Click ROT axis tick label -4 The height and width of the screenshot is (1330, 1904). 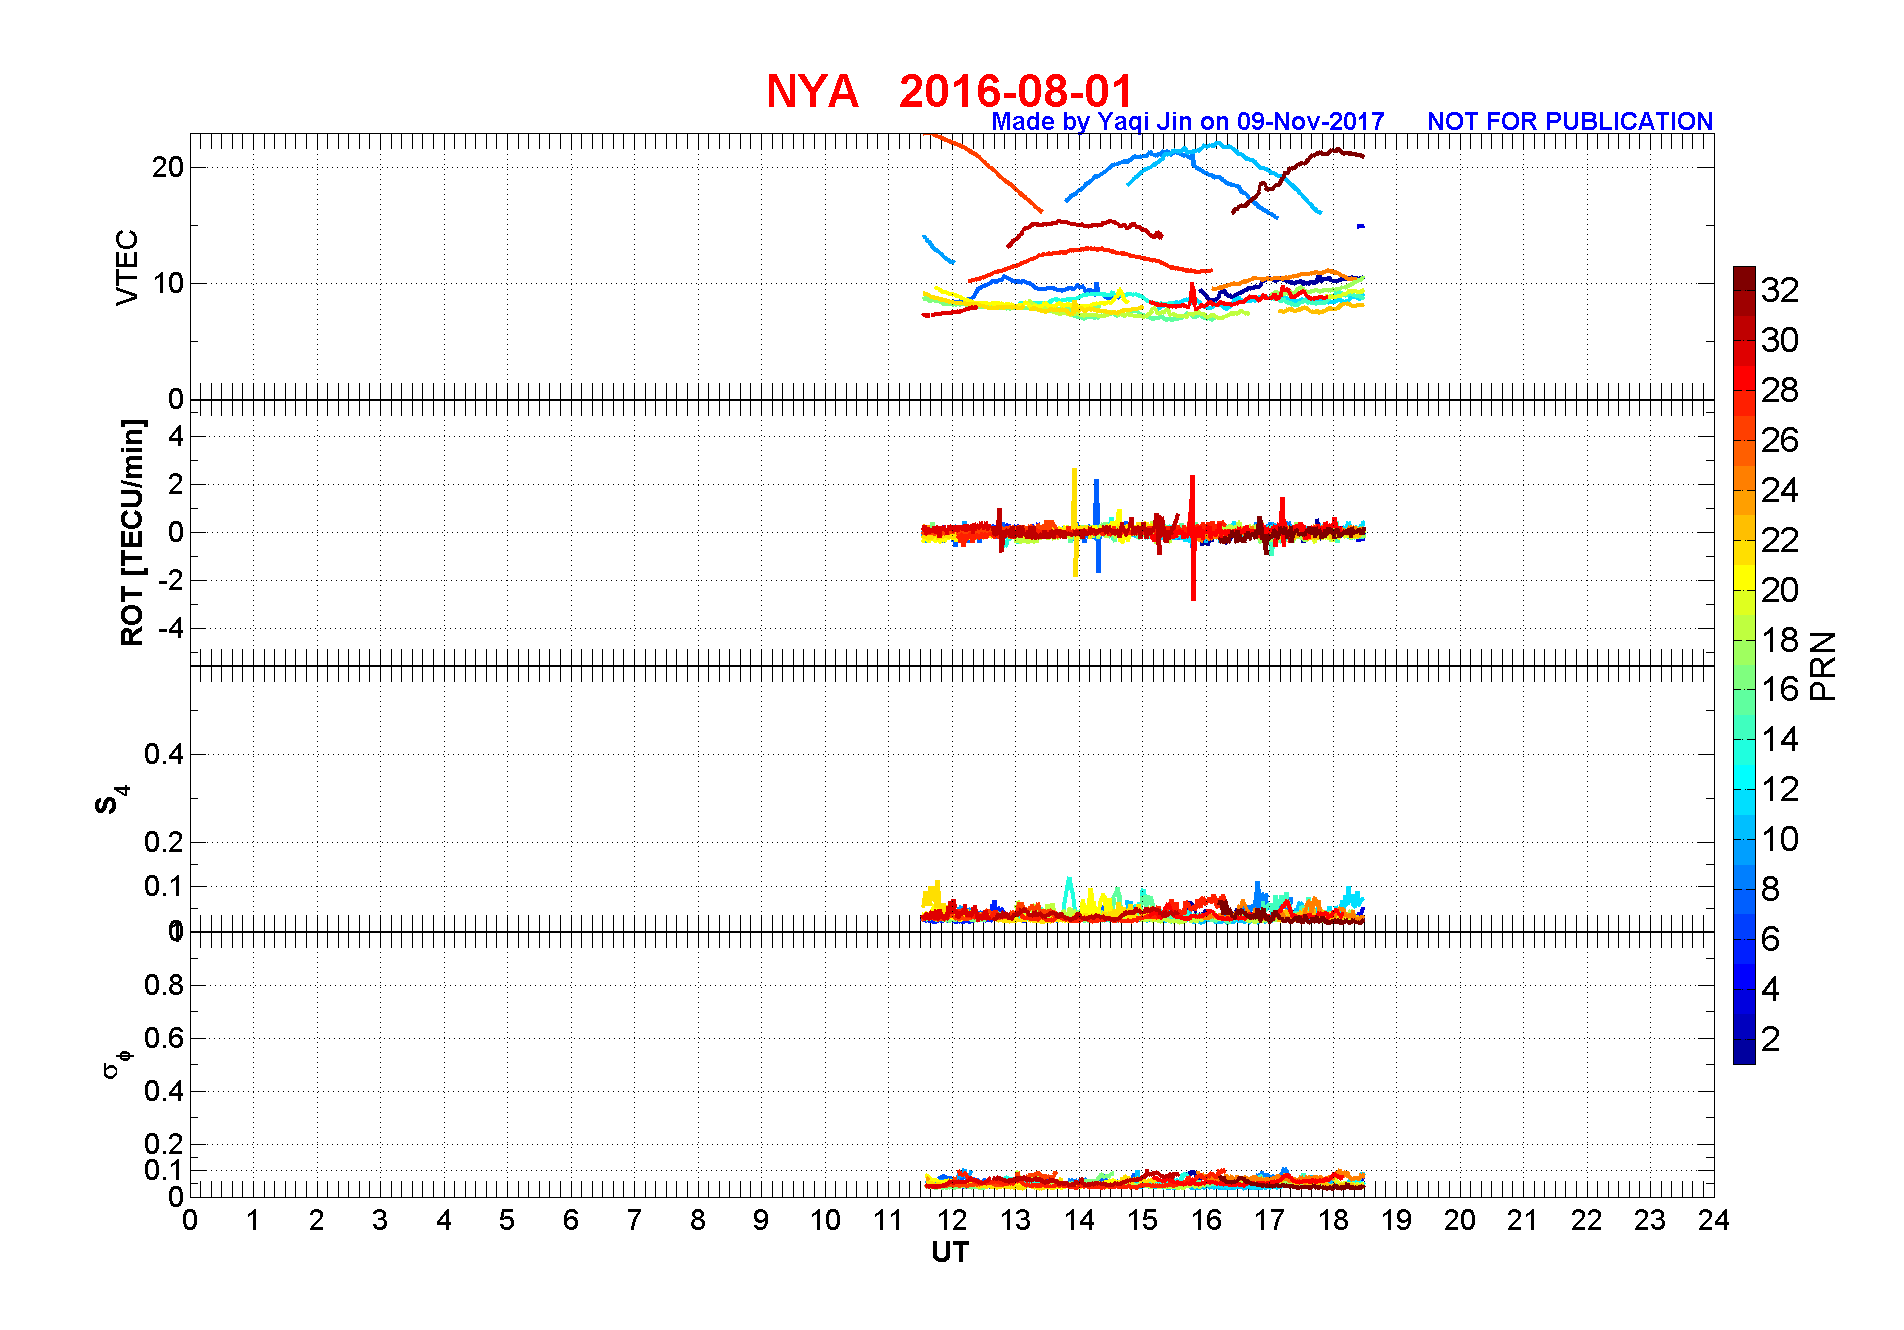pyautogui.click(x=169, y=628)
